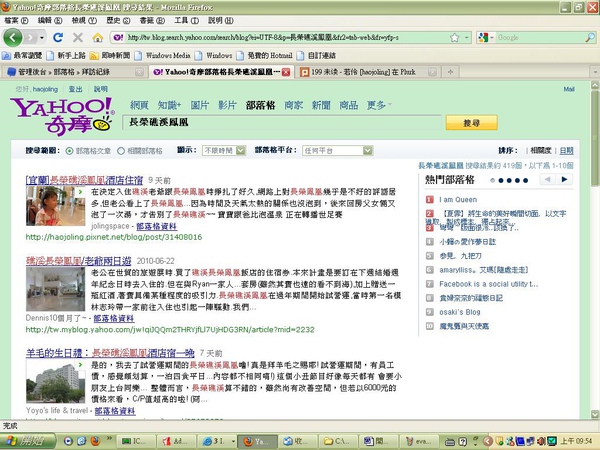Screen dimensions: 600x450
Task: Open the Windows Media bookmark
Action: coord(163,55)
